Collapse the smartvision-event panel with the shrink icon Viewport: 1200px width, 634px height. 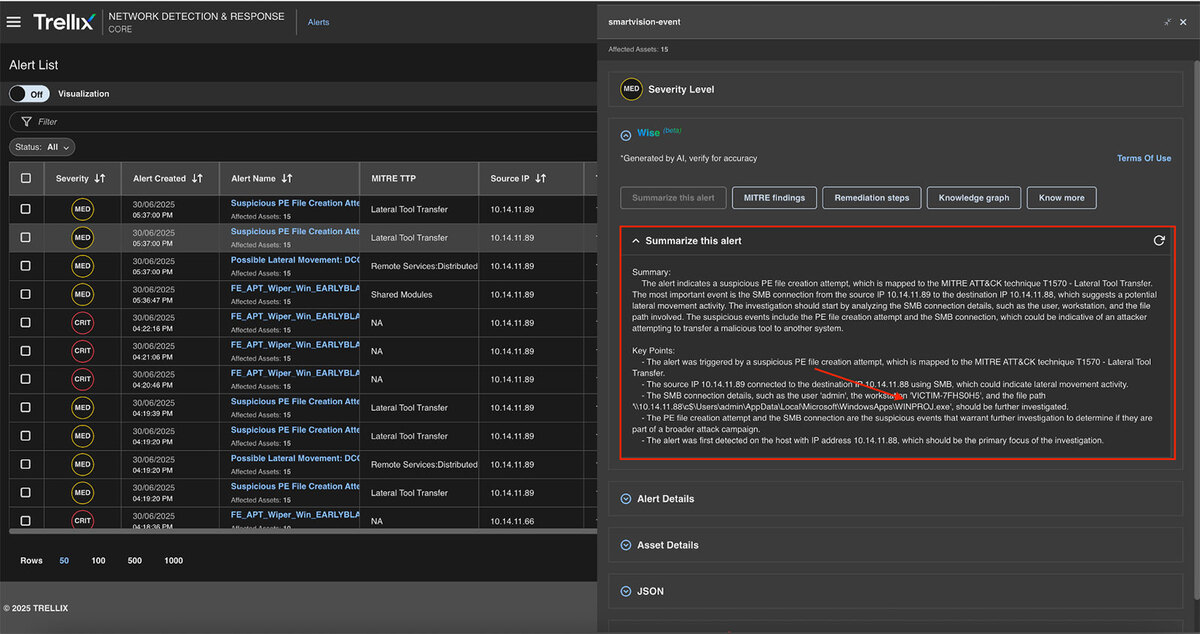pyautogui.click(x=1166, y=22)
